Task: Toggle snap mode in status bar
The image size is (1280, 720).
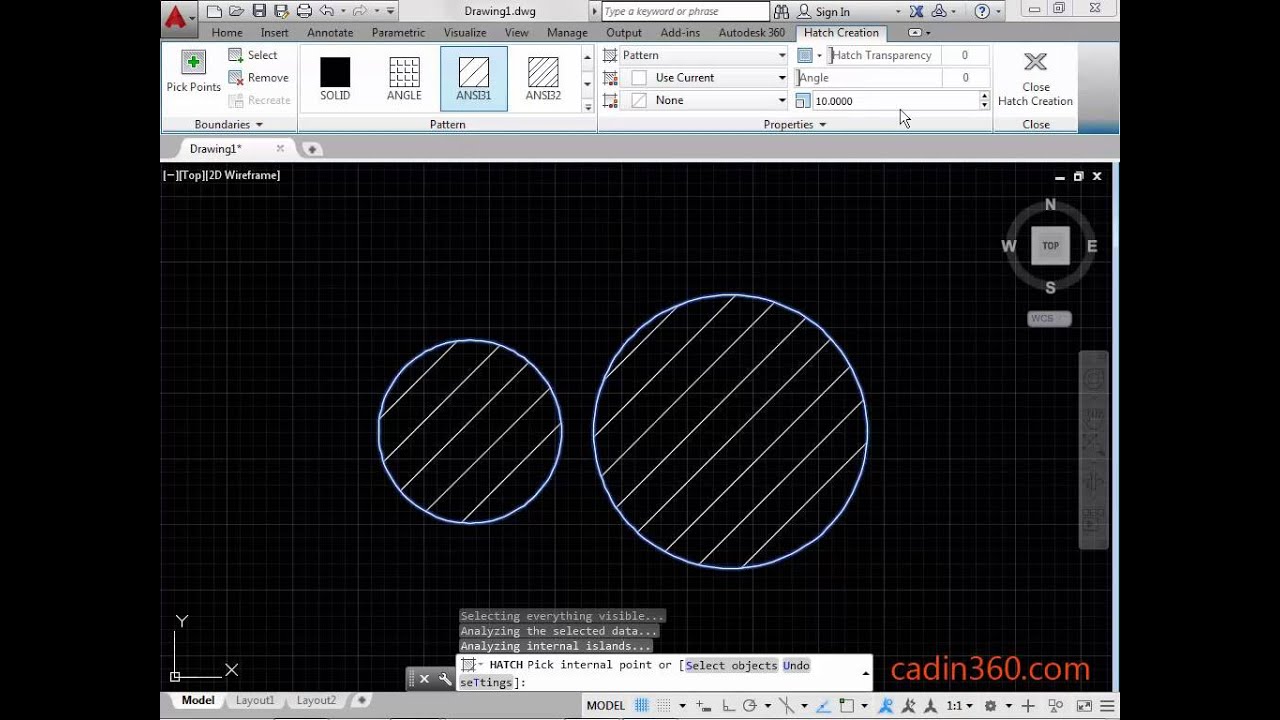Action: pos(666,705)
